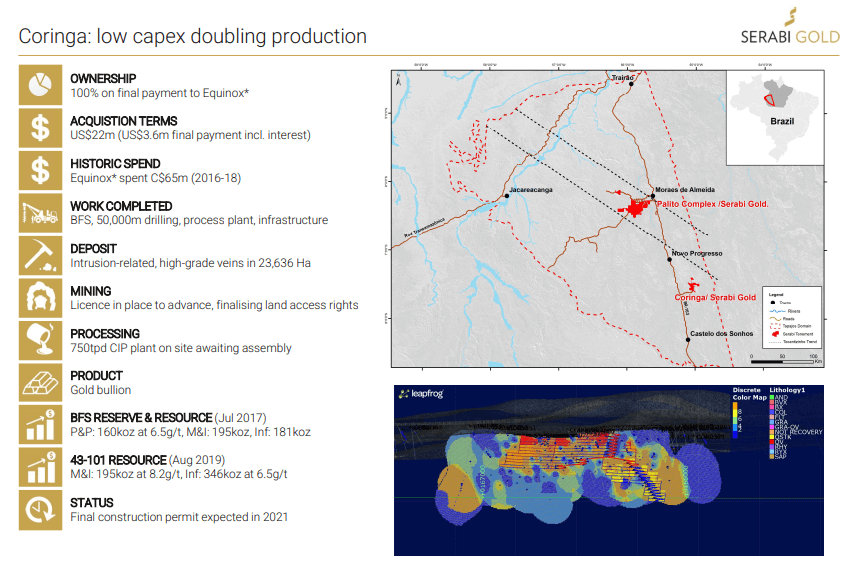Click the 'Palito Complex /Serabi Gold.' map label

[713, 204]
